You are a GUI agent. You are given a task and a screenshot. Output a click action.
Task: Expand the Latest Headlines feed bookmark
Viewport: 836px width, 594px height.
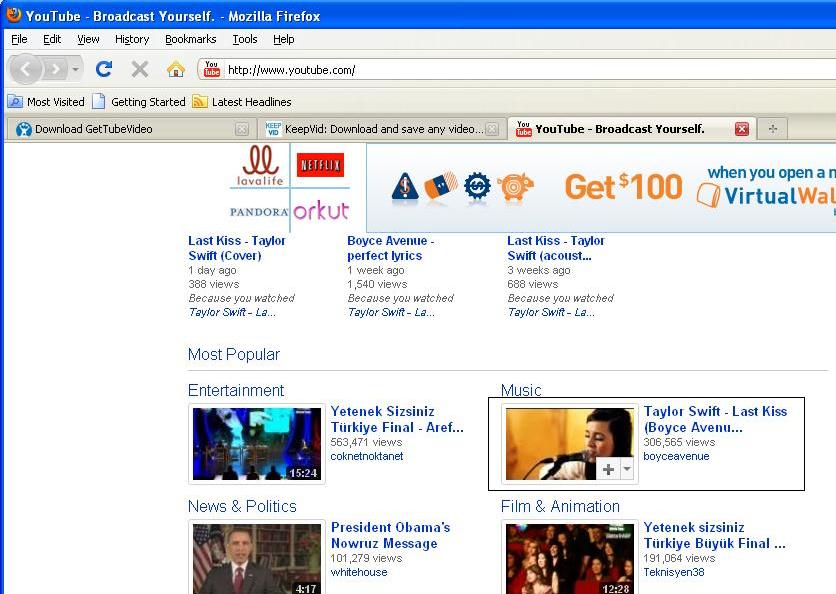click(x=242, y=101)
